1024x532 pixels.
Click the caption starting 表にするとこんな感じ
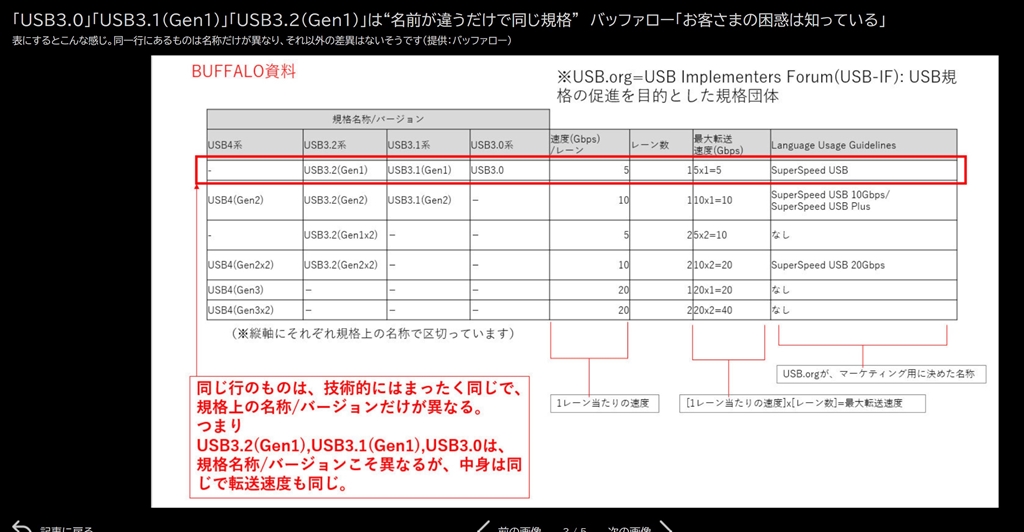point(261,40)
